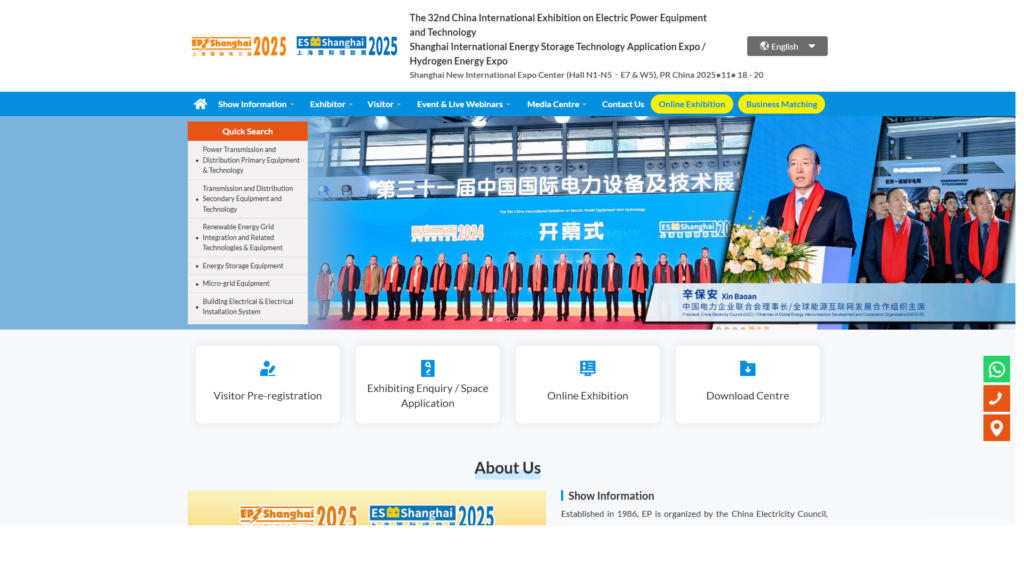The image size is (1024, 576).
Task: Go to the home page via house icon
Action: [200, 104]
